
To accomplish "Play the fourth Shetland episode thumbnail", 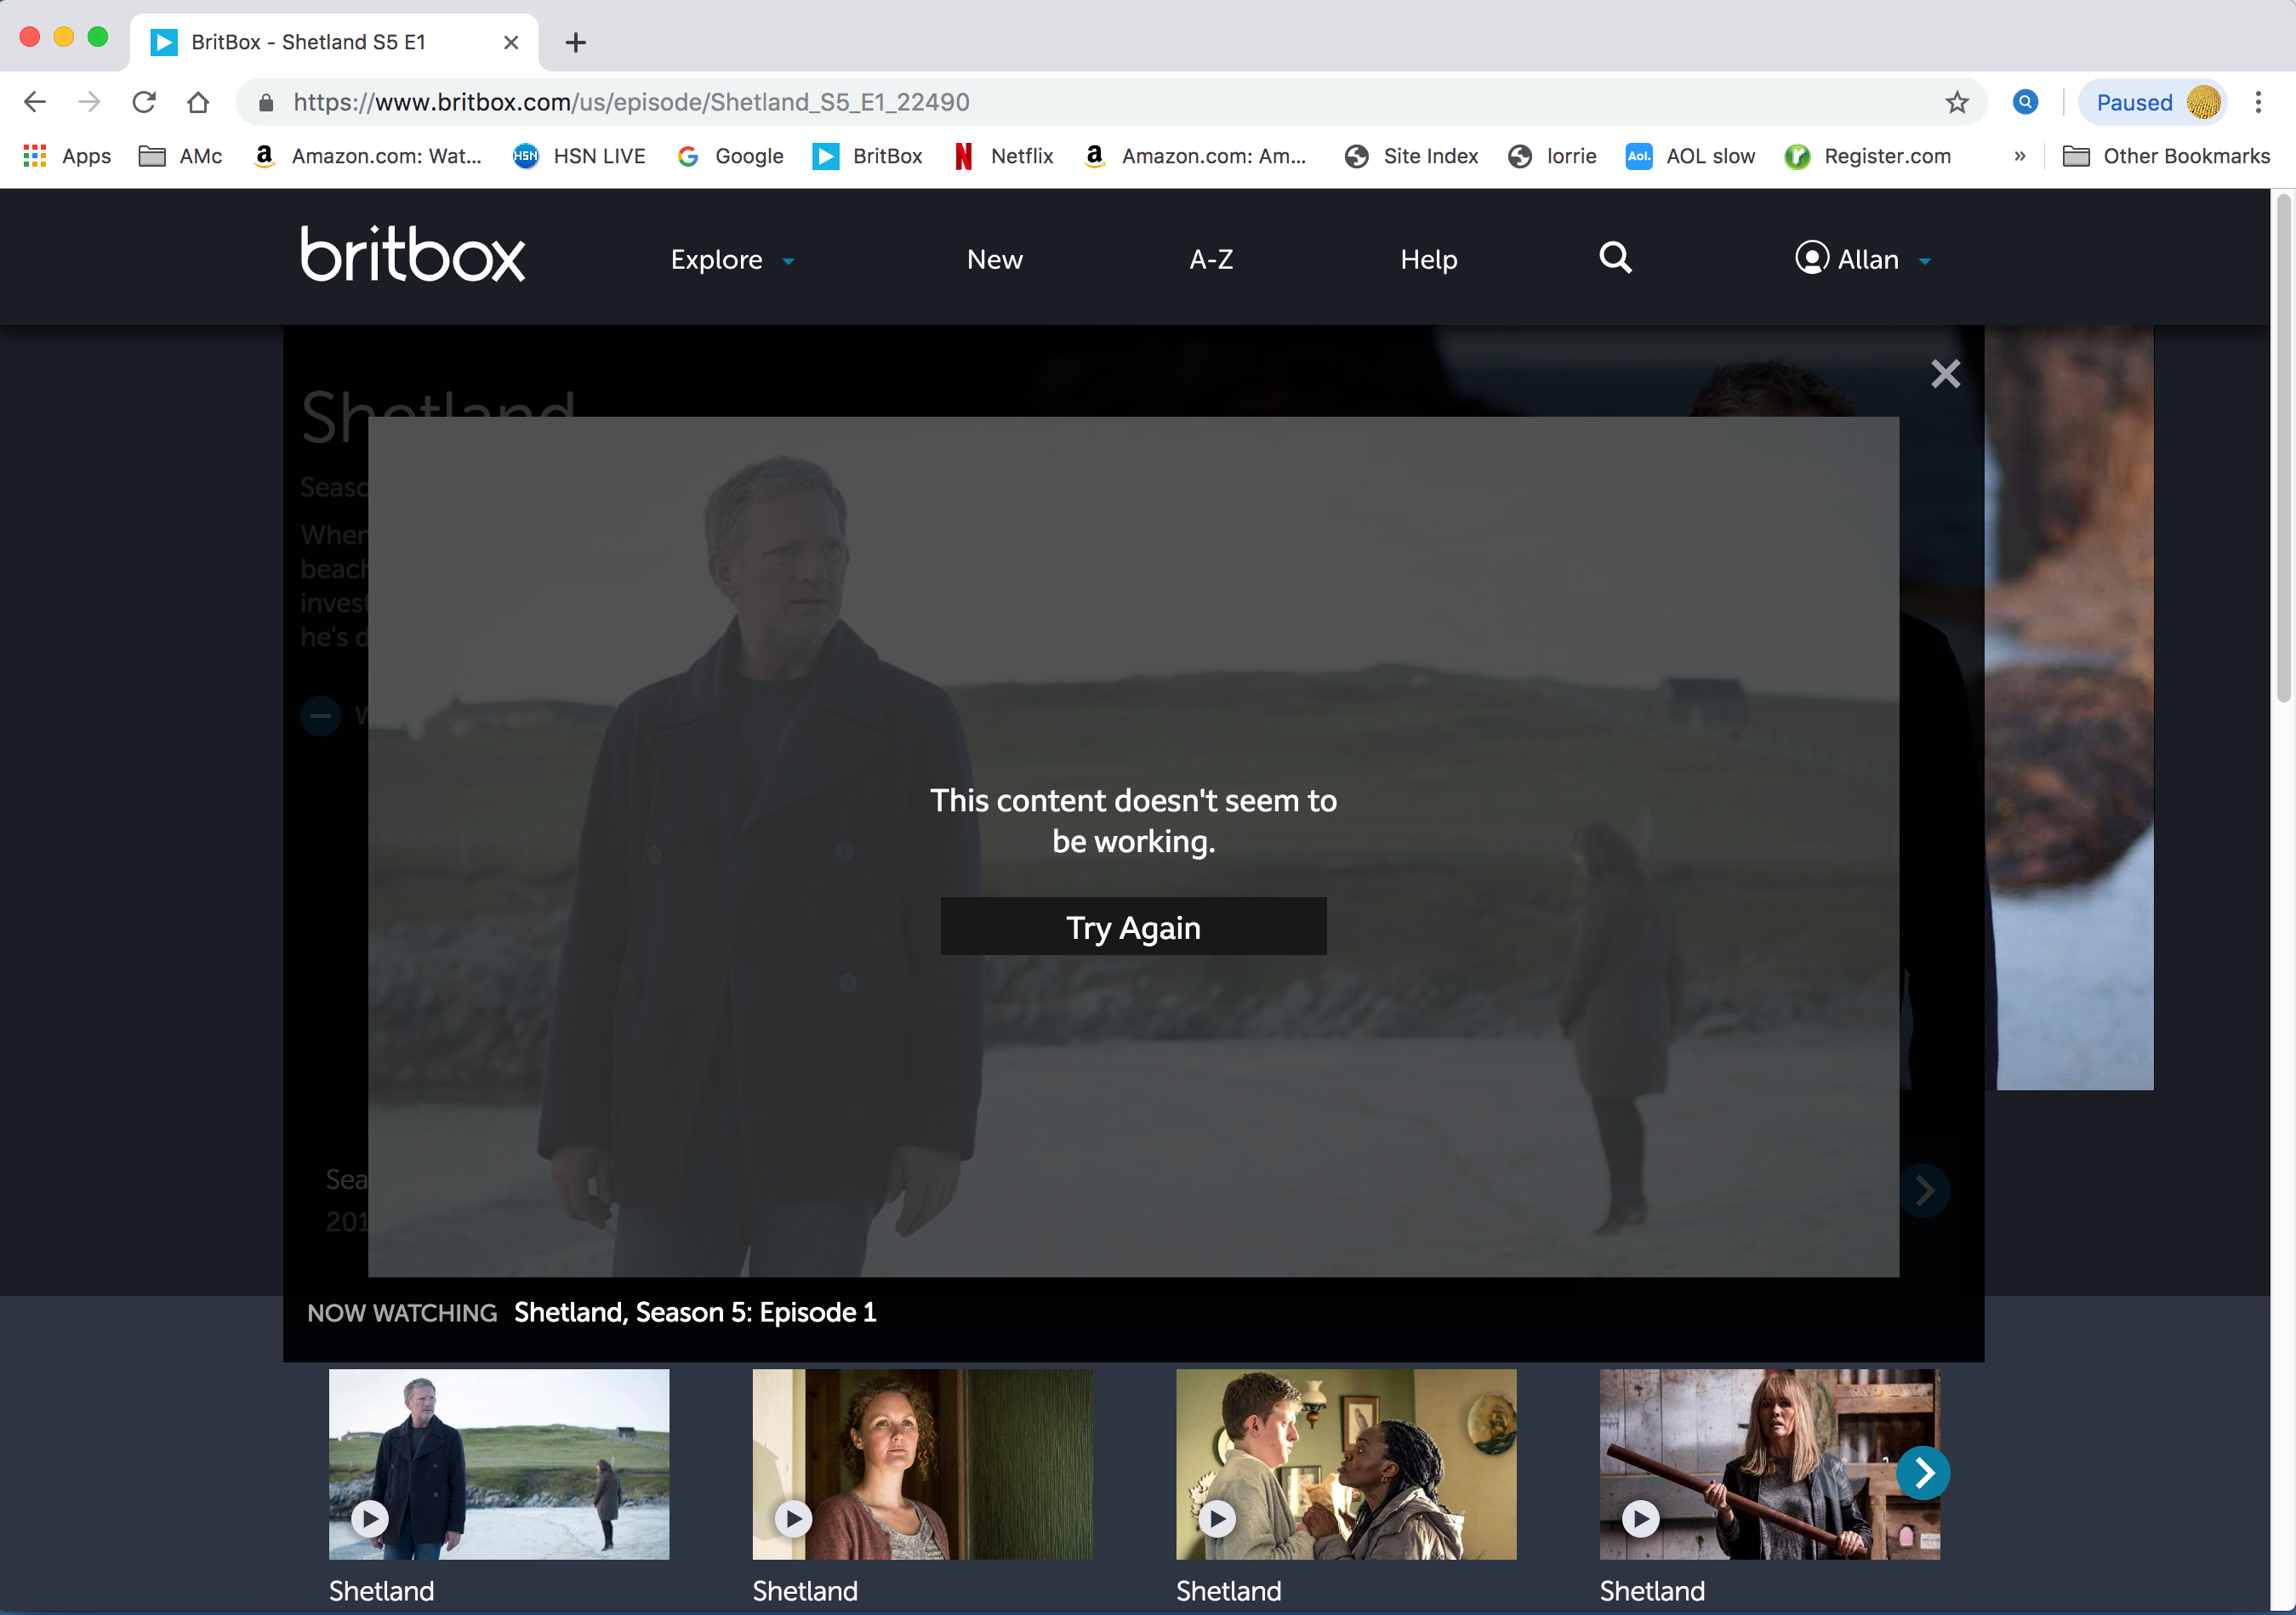I will point(1640,1519).
